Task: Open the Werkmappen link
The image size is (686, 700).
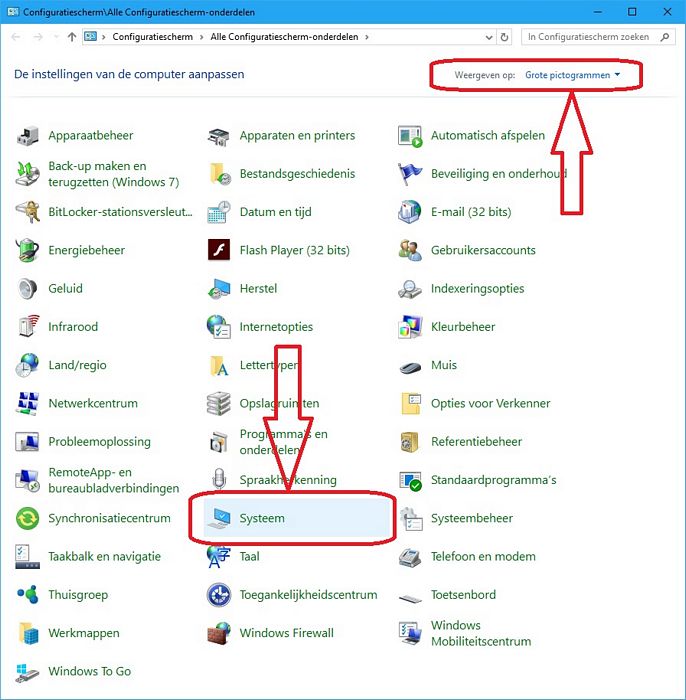Action: coord(84,633)
